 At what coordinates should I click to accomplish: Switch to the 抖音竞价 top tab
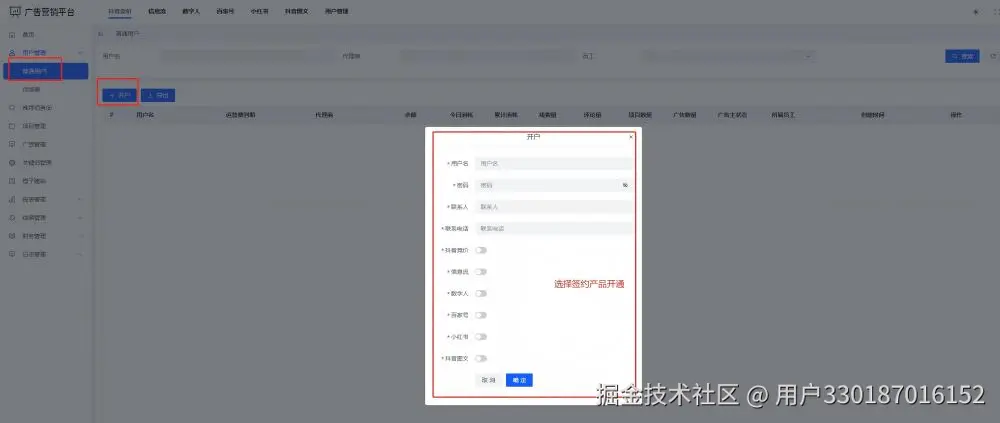[120, 11]
